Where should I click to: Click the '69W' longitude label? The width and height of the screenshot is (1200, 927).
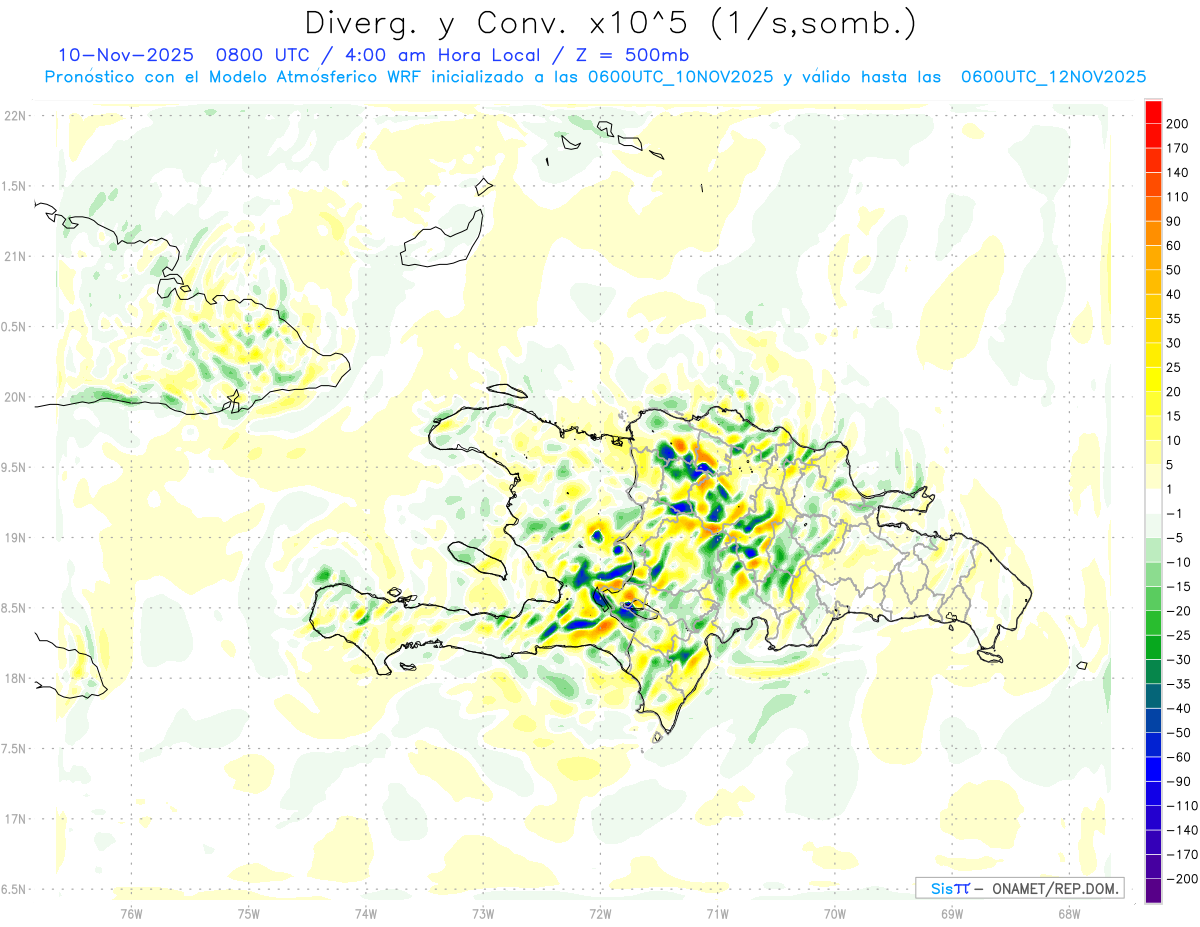[952, 913]
